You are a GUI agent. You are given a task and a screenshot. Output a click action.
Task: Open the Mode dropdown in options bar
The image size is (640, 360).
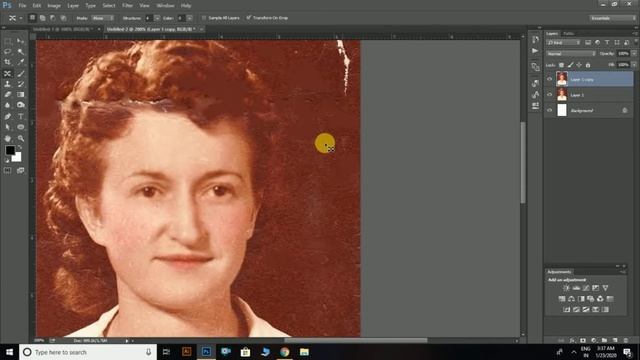click(102, 18)
